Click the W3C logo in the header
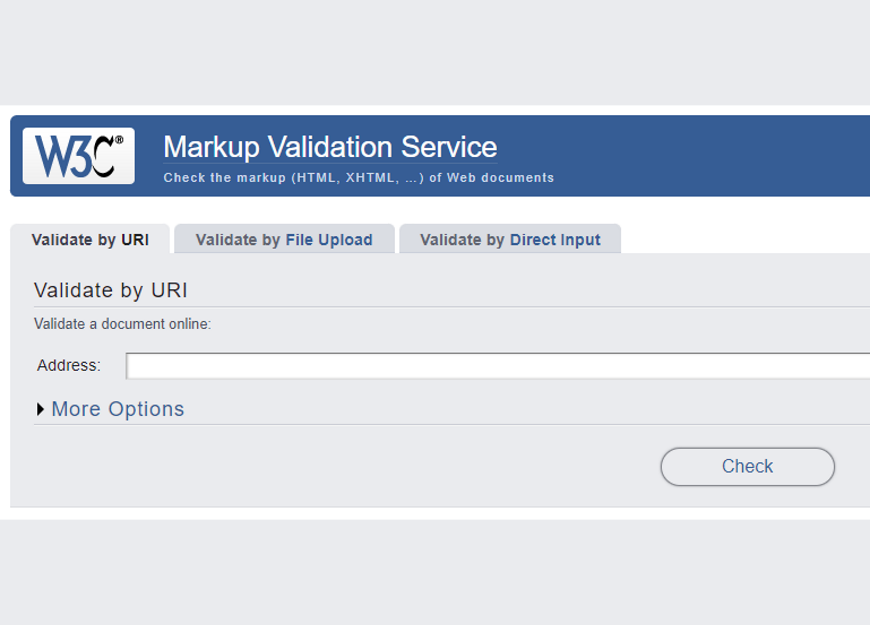870x625 pixels. click(78, 156)
